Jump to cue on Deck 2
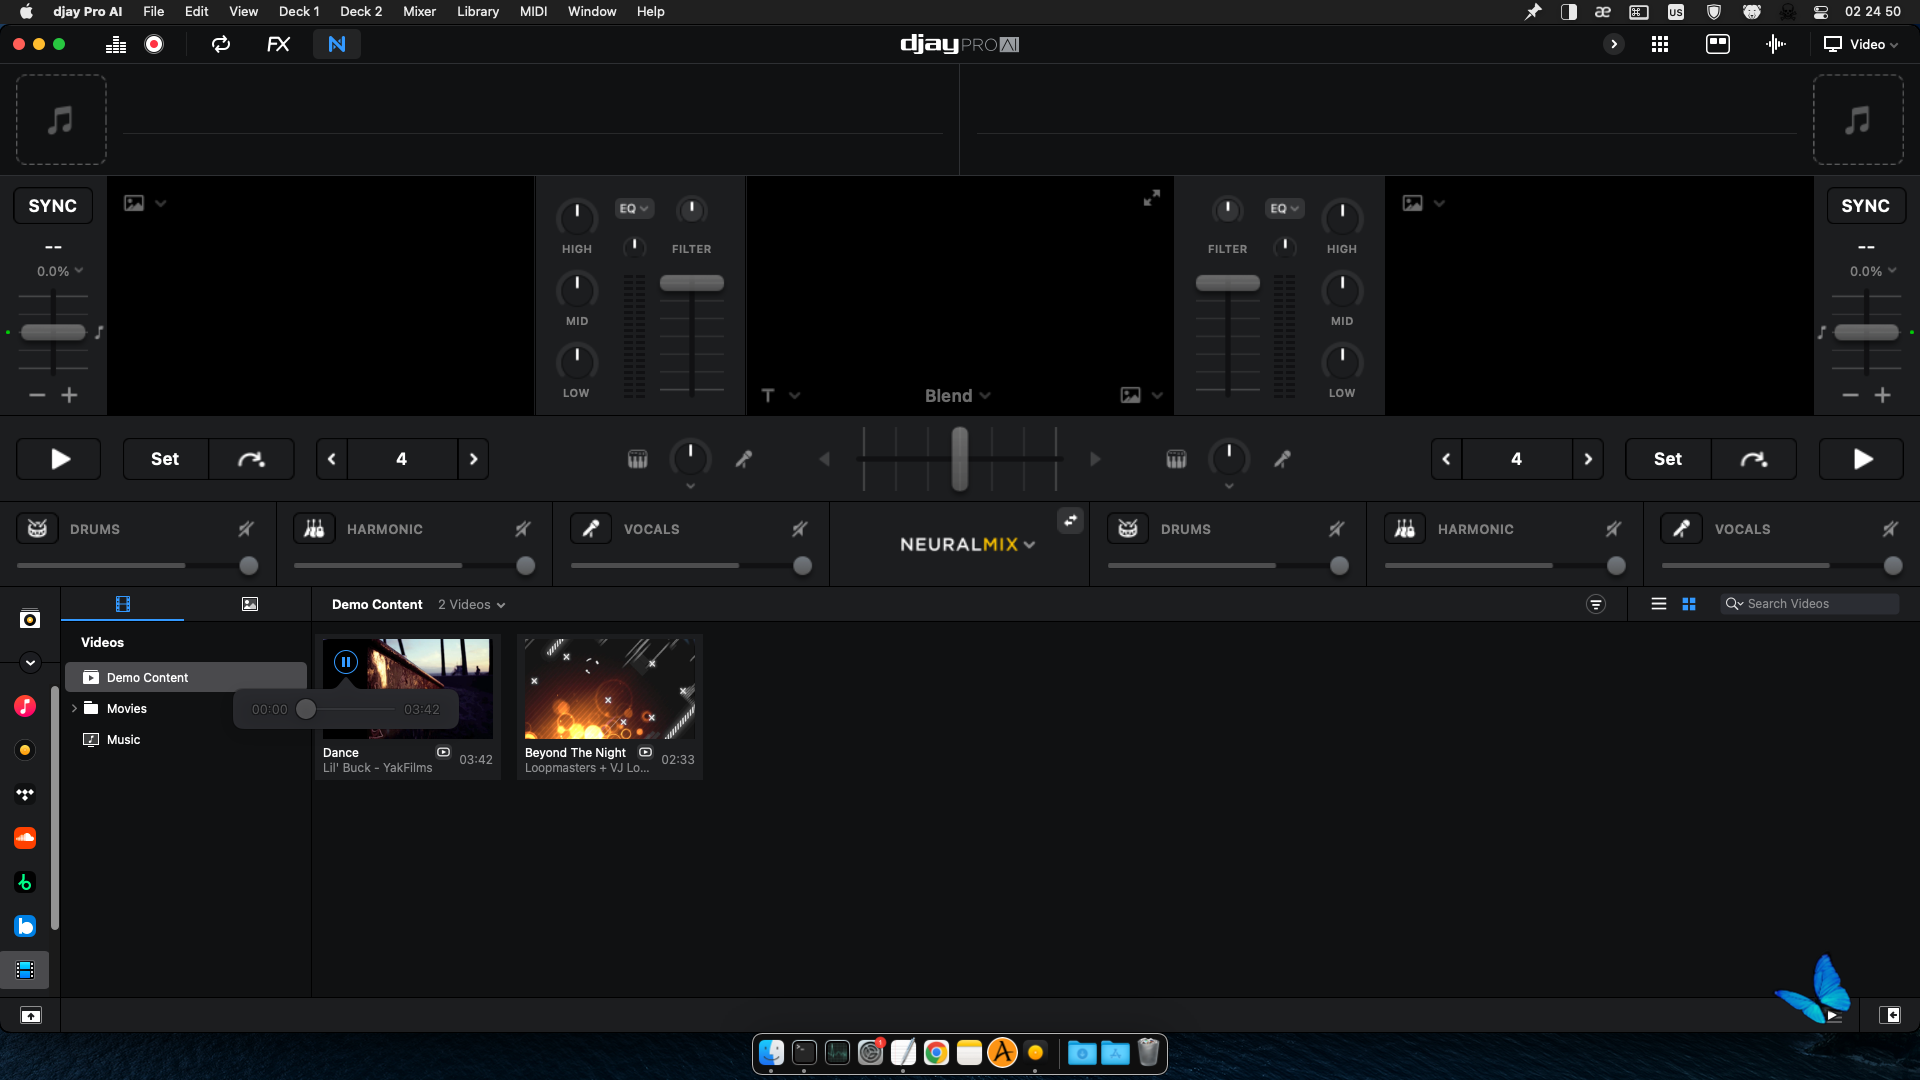This screenshot has width=1920, height=1080. (1754, 459)
